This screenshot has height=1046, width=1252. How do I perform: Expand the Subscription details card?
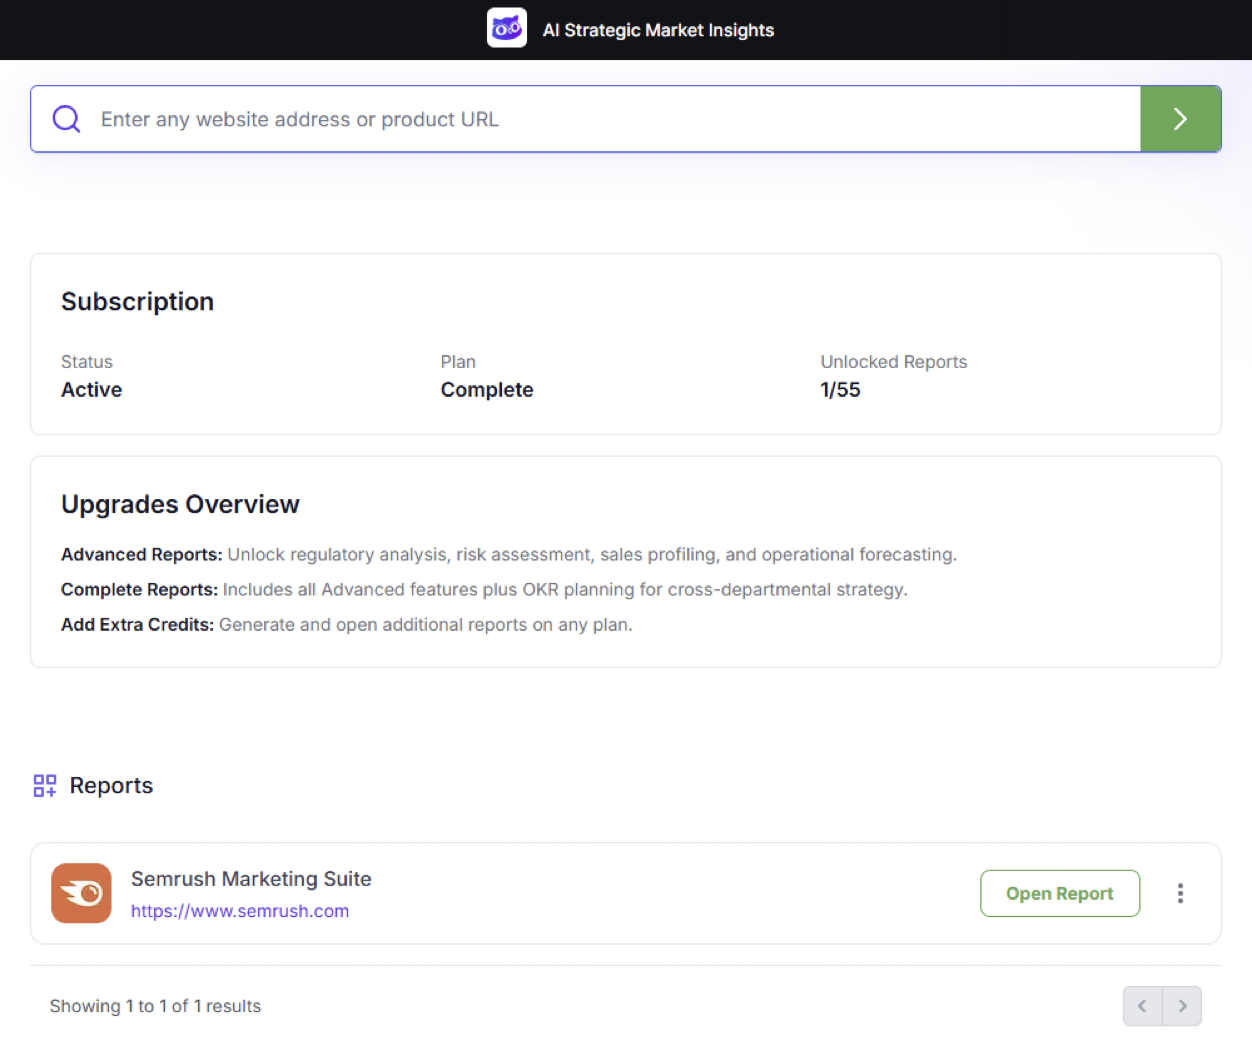coord(137,301)
